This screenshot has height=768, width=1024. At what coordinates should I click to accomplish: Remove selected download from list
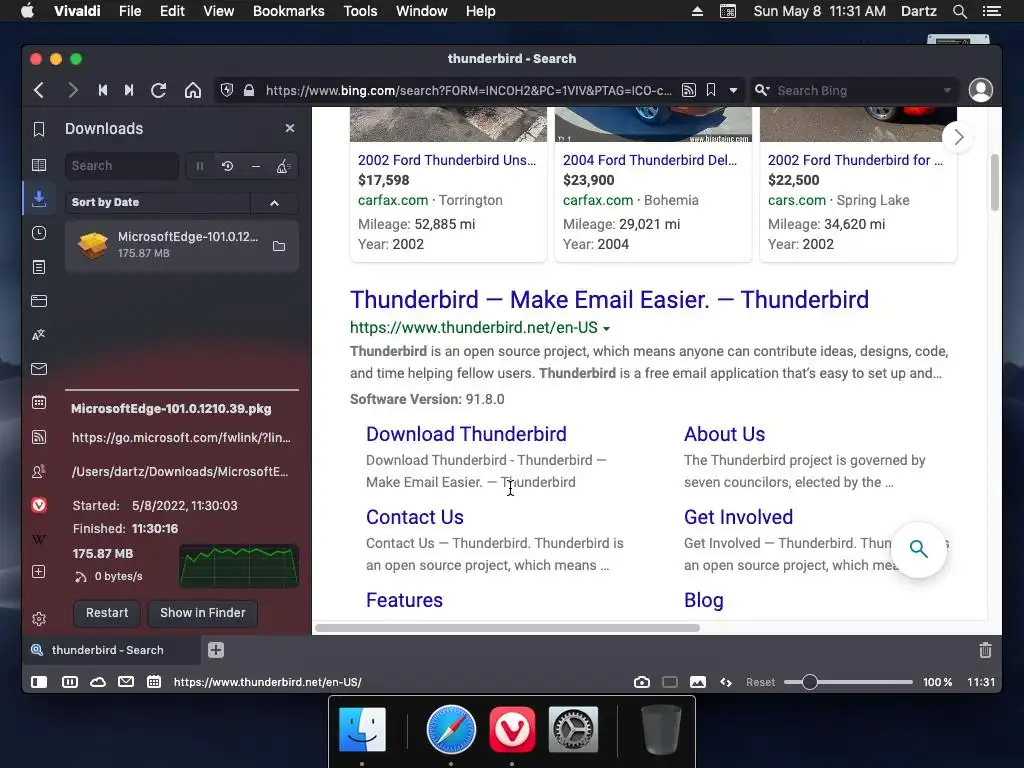tap(255, 167)
